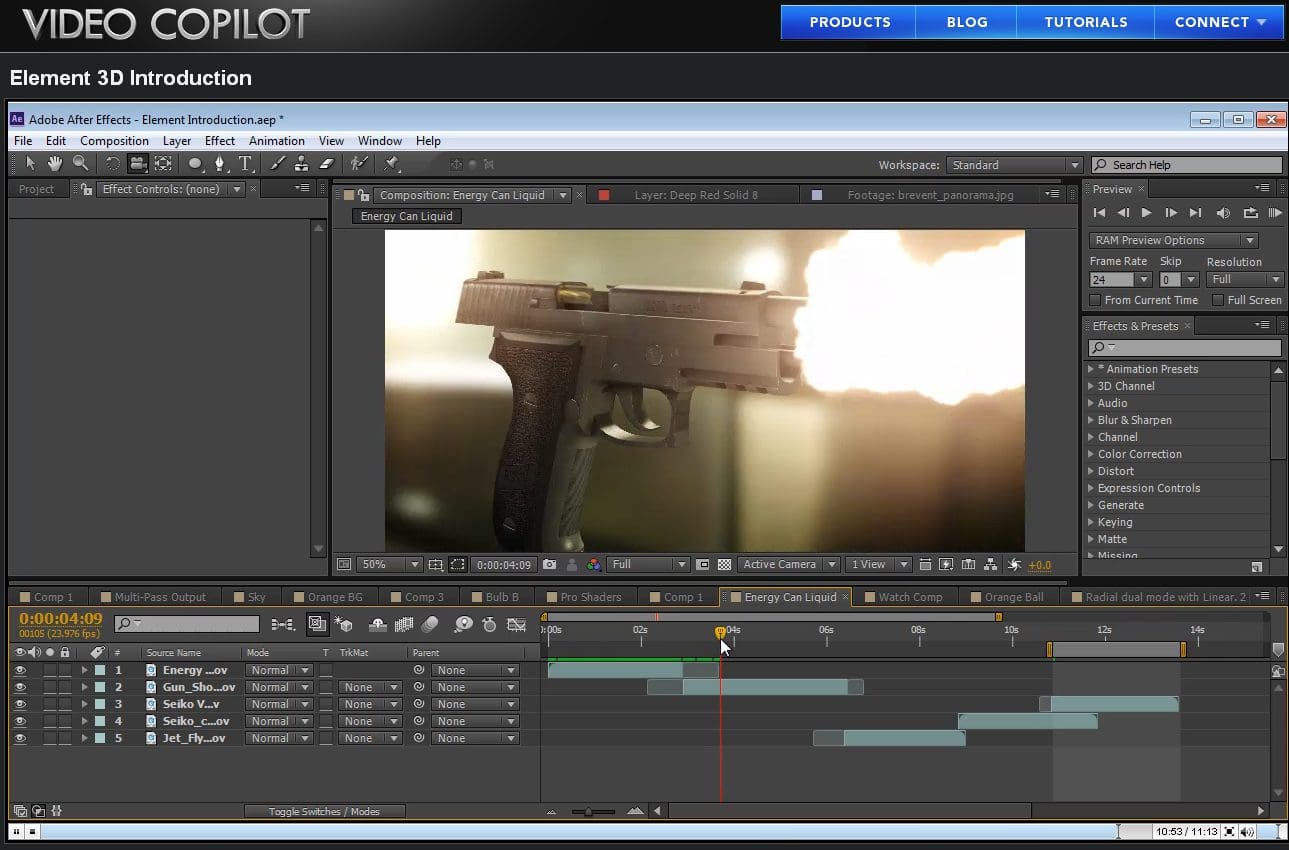
Task: Select the Ellipse shape tool
Action: [196, 163]
